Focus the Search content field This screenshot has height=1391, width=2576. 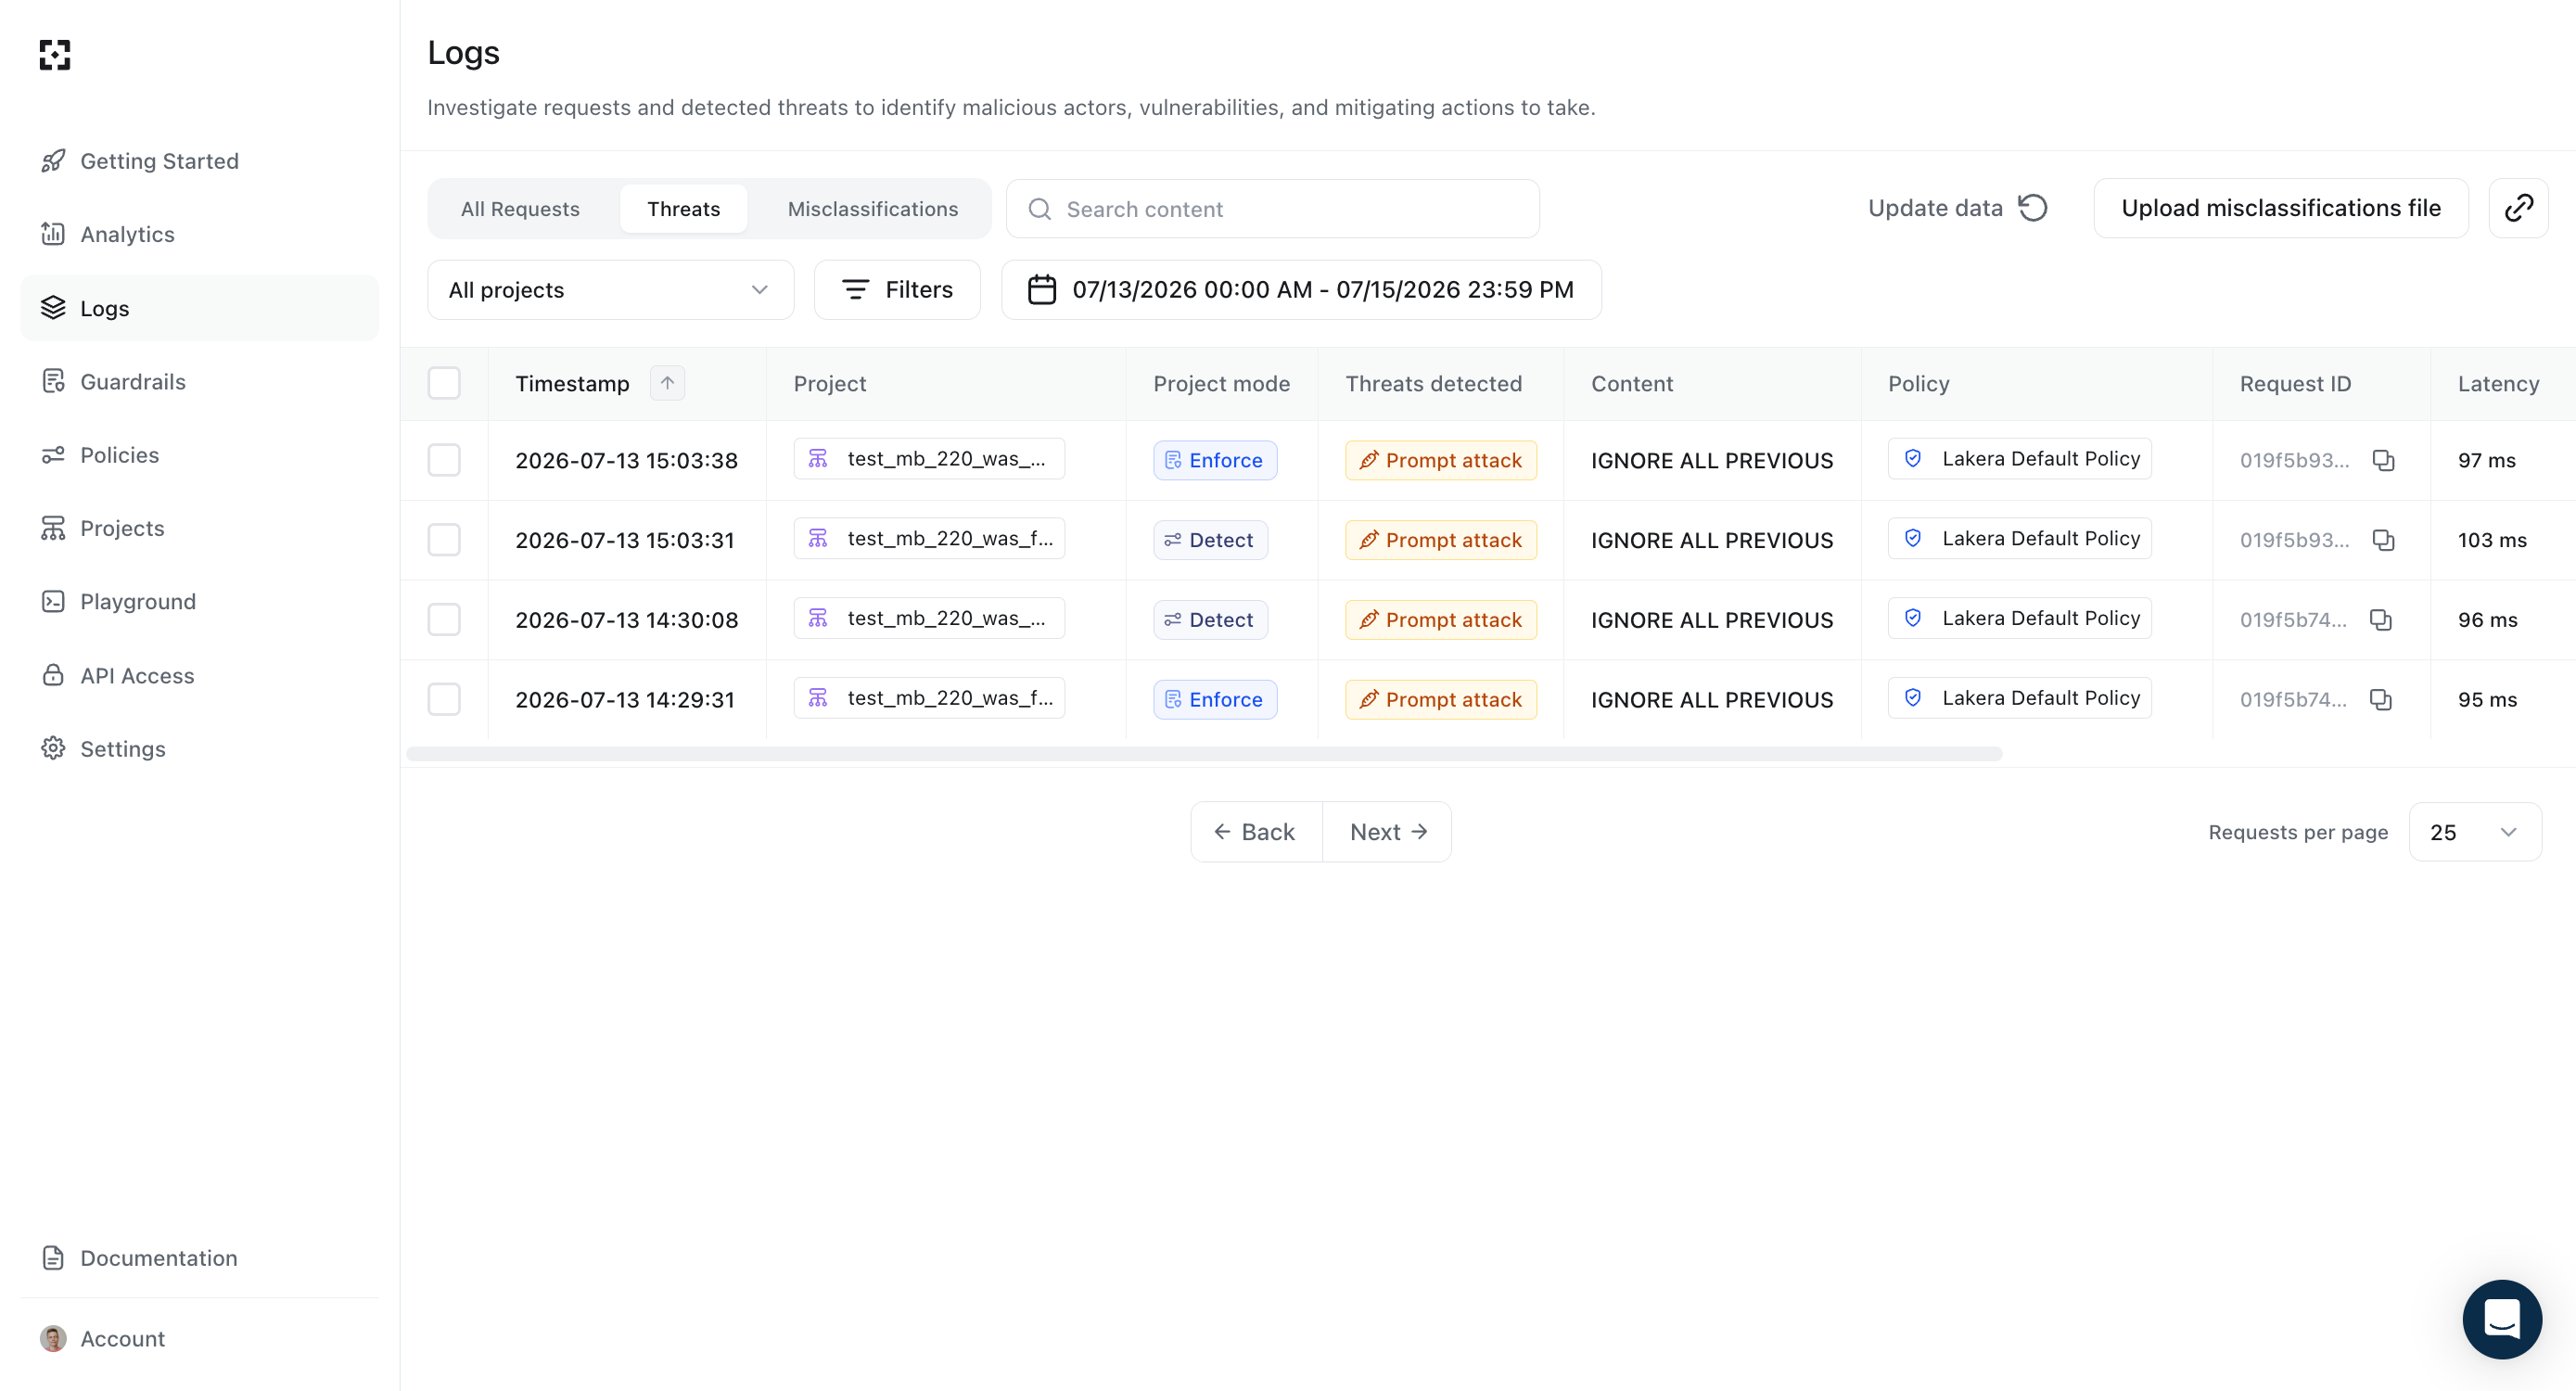point(1272,209)
